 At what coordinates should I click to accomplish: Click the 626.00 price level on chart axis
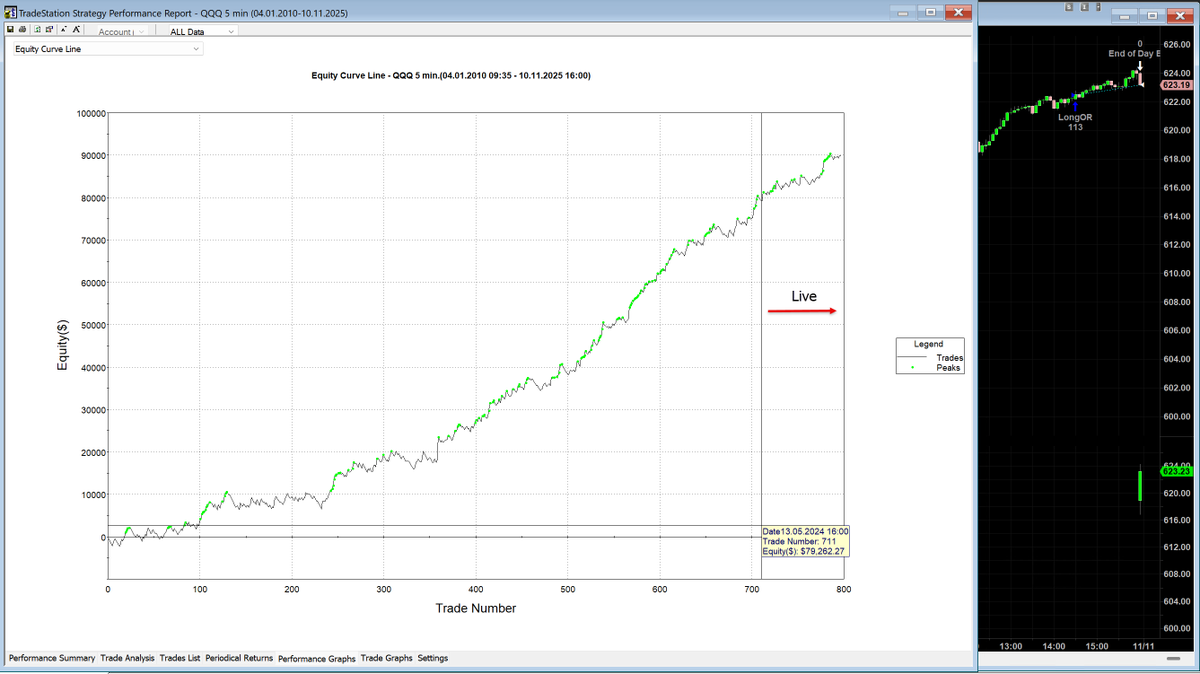pos(1177,44)
